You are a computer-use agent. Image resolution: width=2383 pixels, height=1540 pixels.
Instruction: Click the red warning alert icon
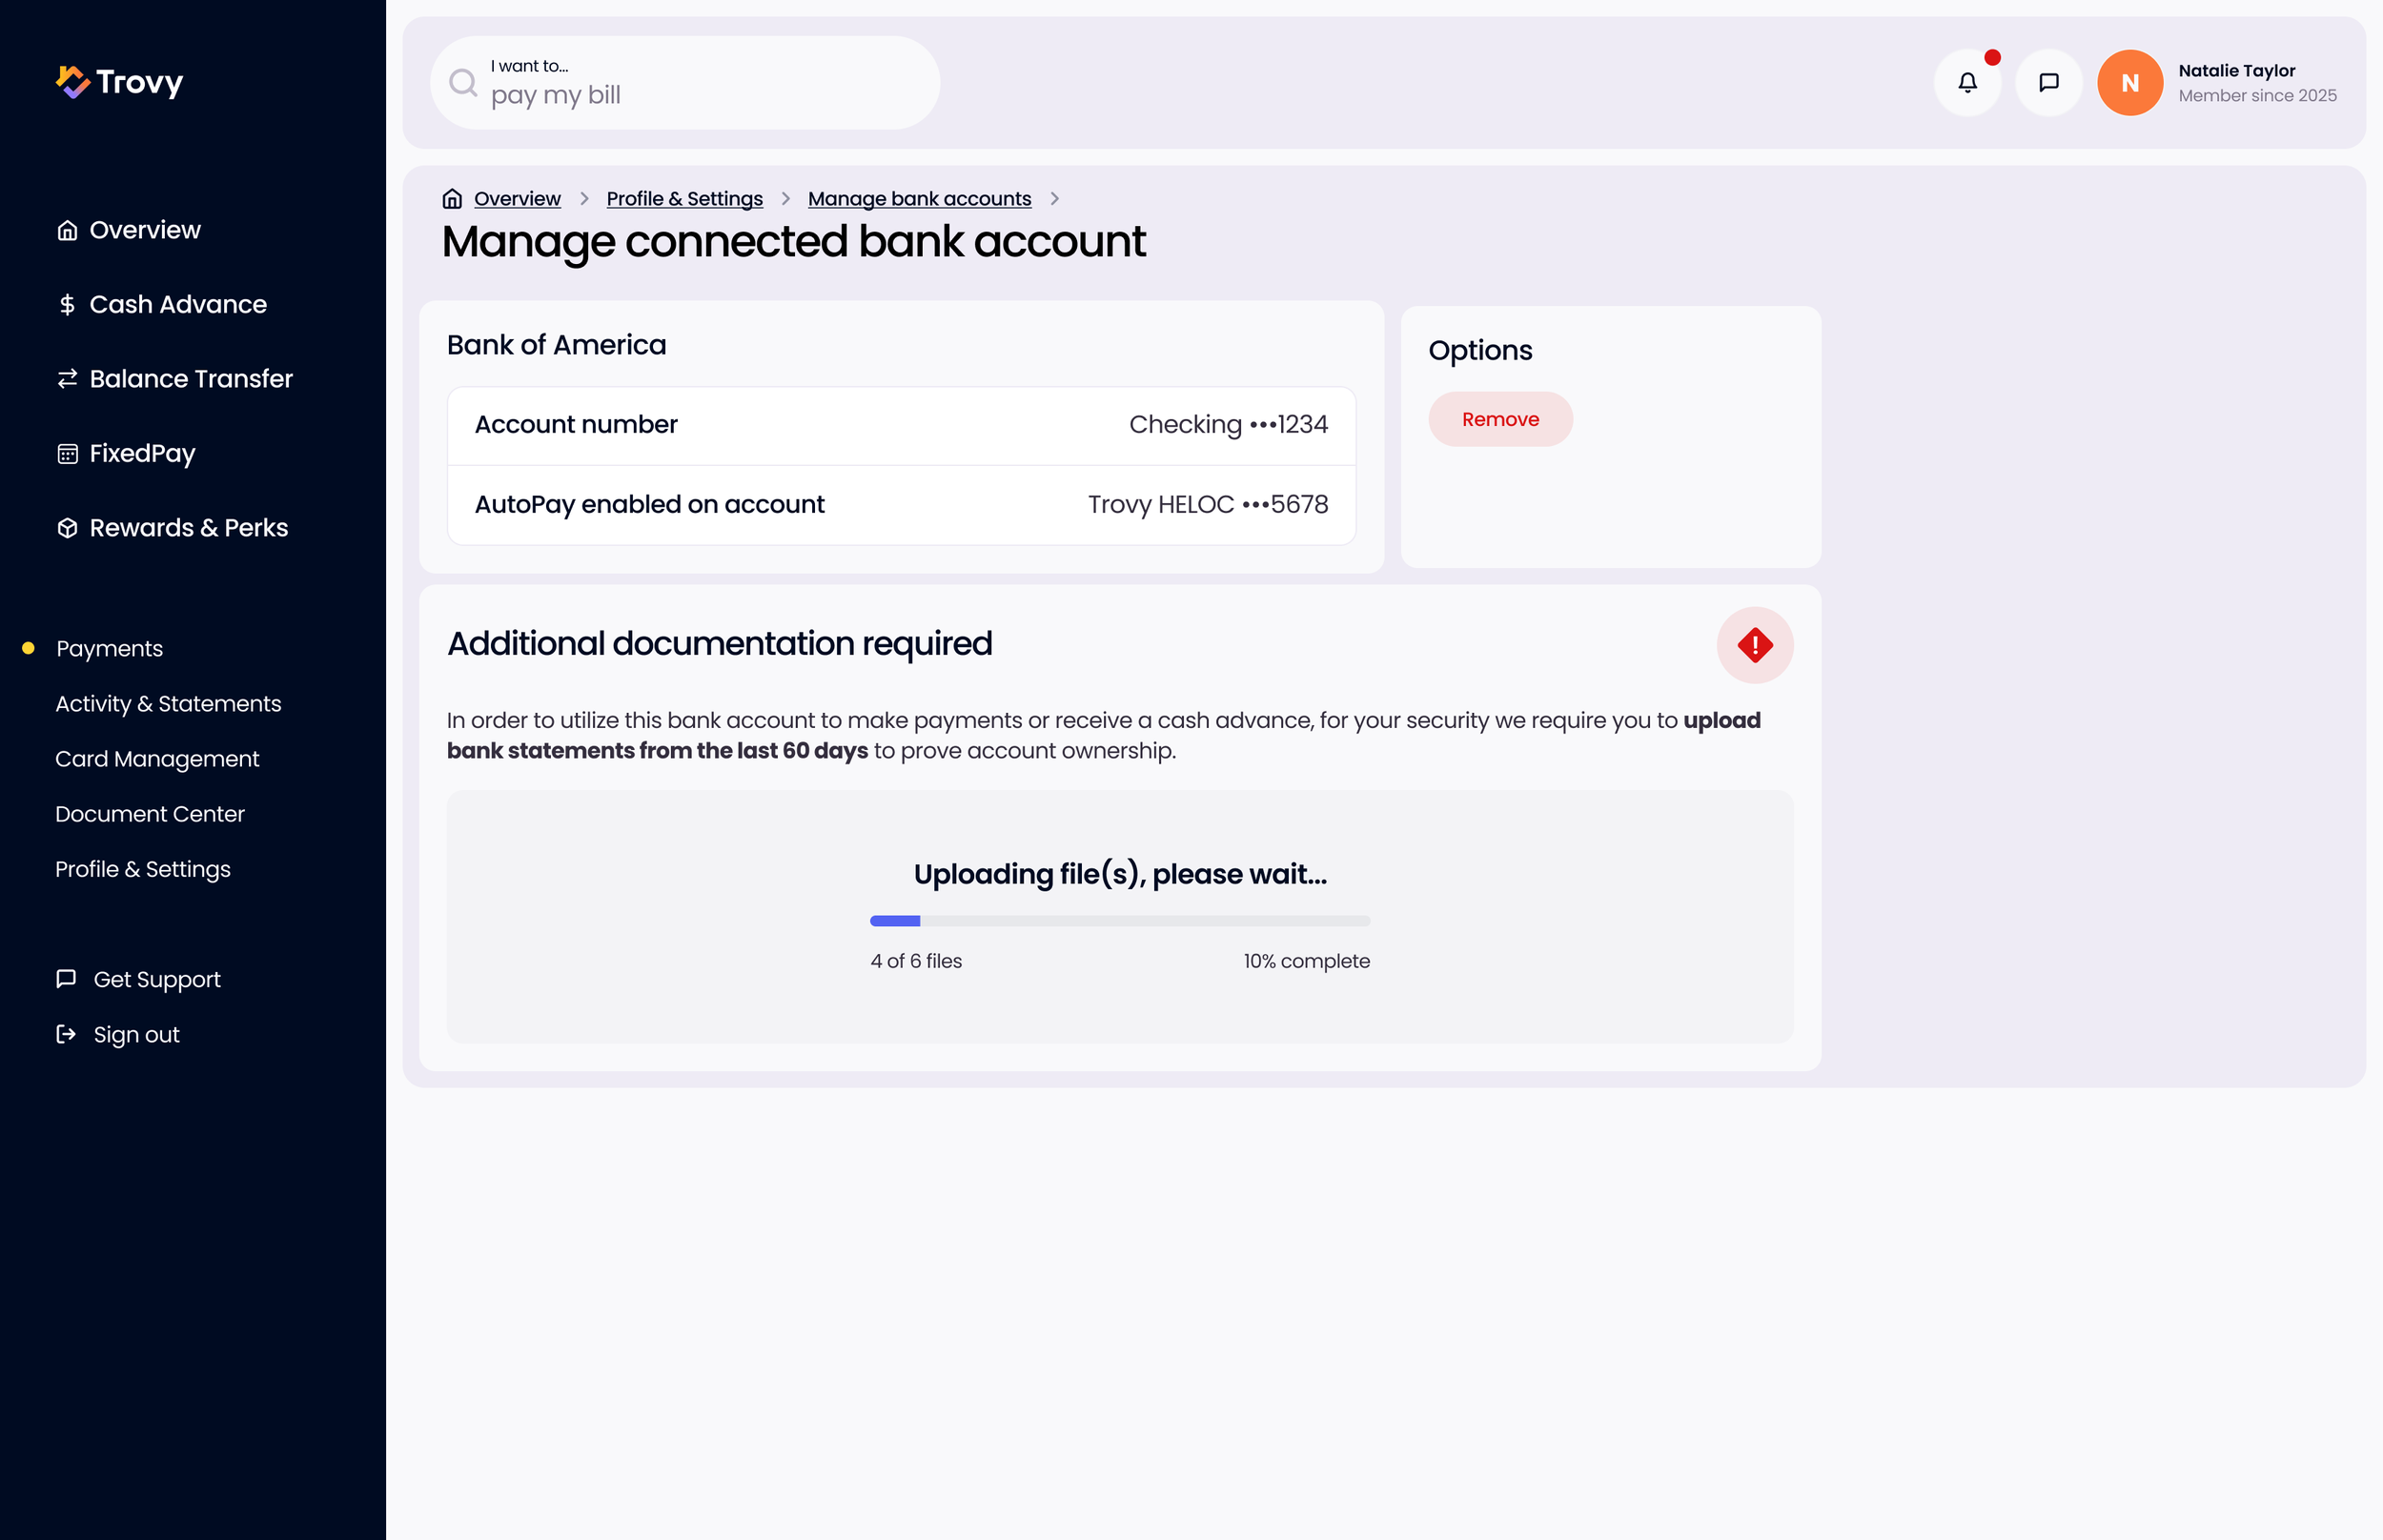(1755, 645)
